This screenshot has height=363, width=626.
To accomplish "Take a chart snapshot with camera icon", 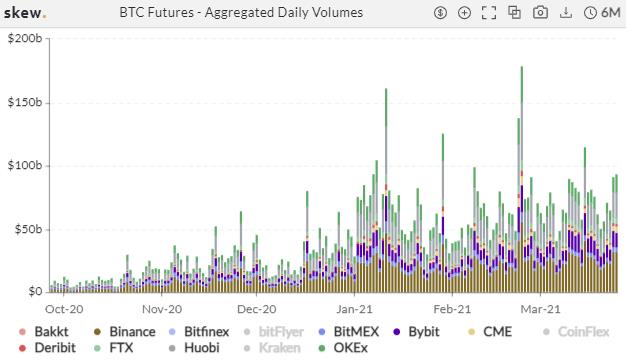I will [540, 12].
